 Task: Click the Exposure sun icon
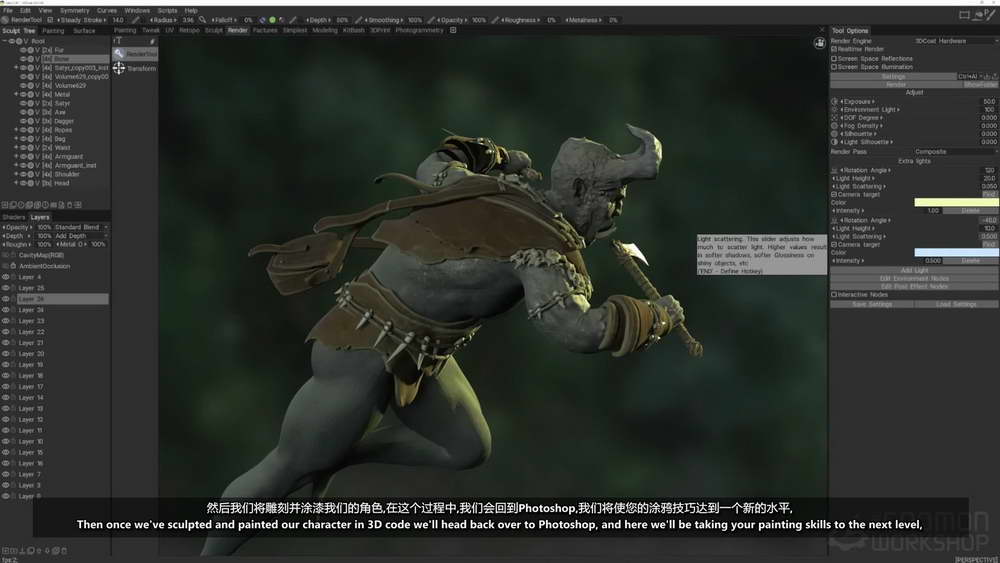pos(834,101)
